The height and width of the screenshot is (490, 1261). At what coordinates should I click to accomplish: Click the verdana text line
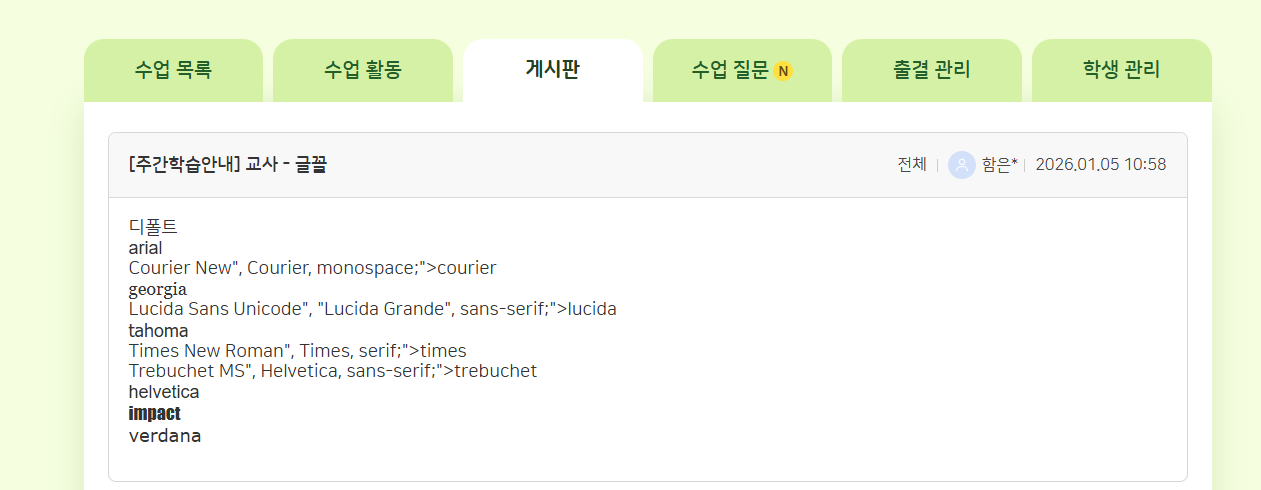[x=165, y=435]
